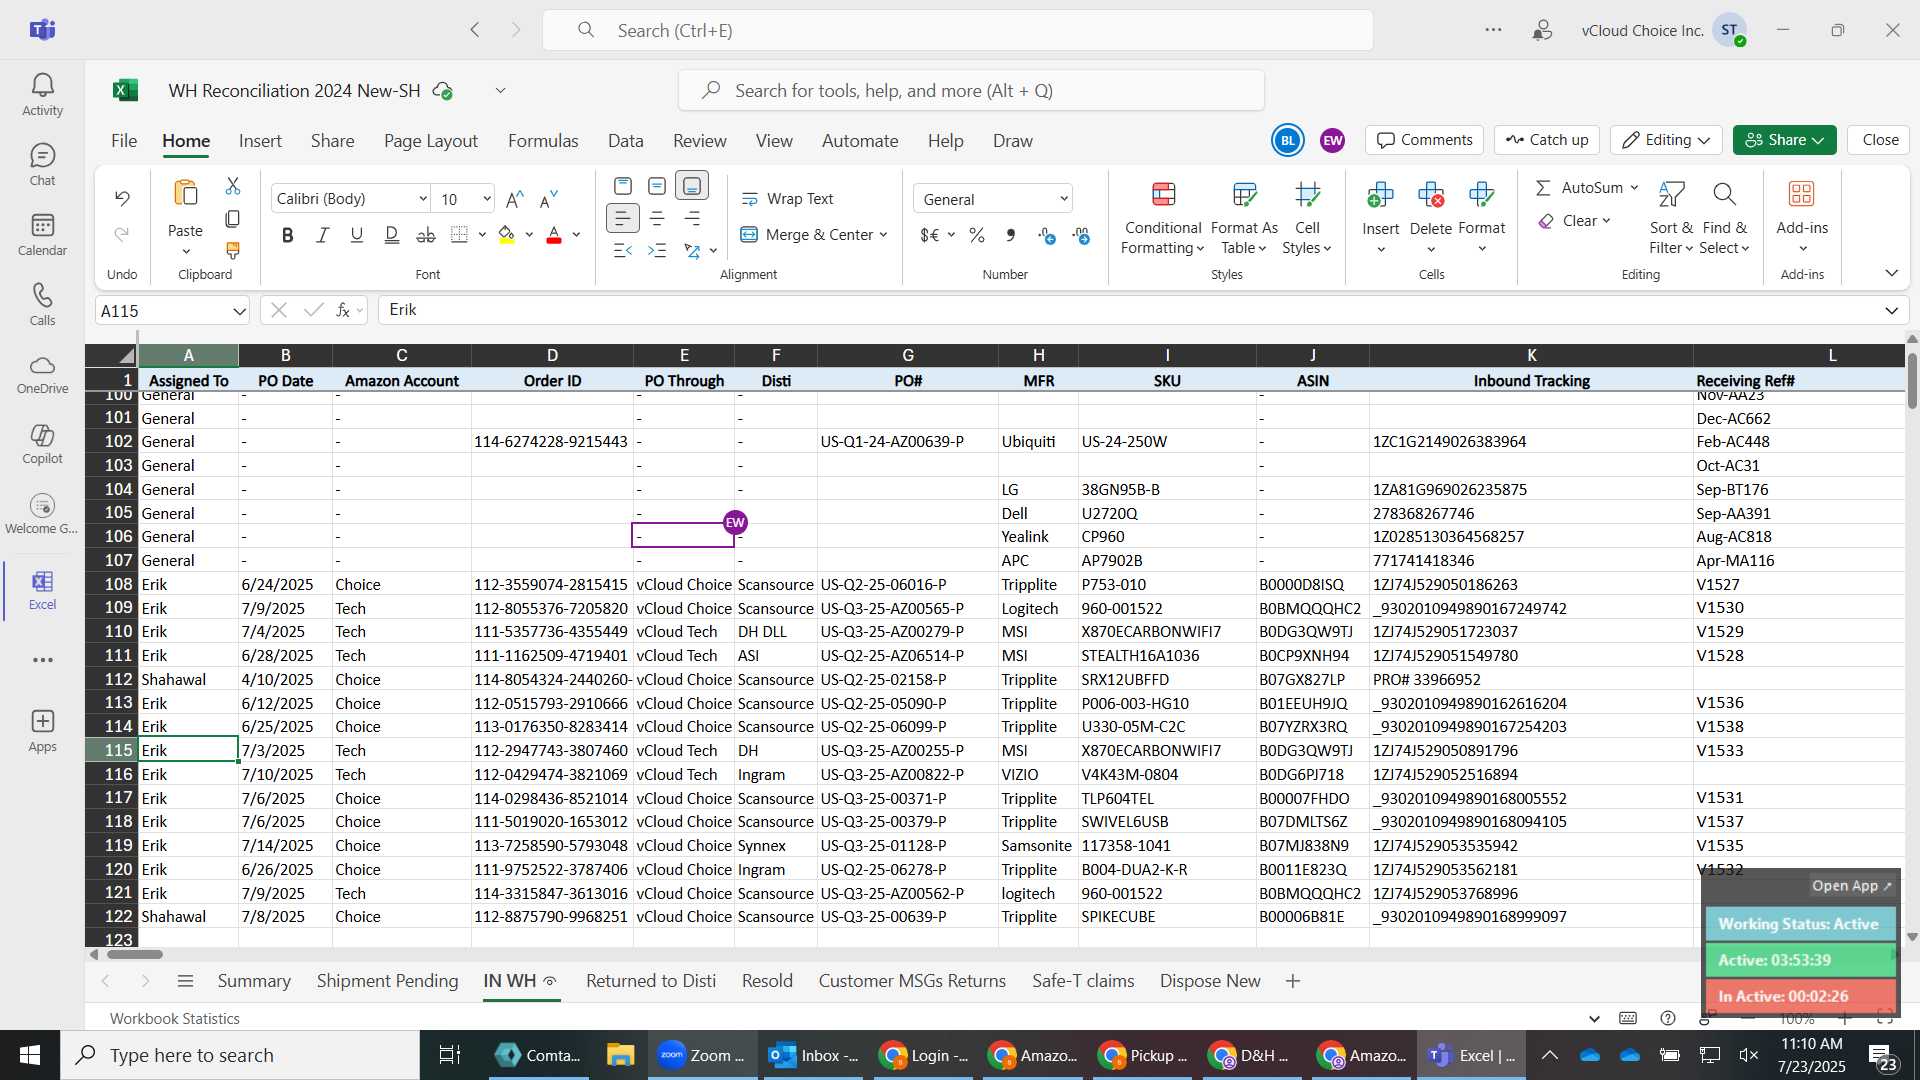This screenshot has width=1920, height=1080.
Task: Open Find & Select menu
Action: coord(1724,220)
